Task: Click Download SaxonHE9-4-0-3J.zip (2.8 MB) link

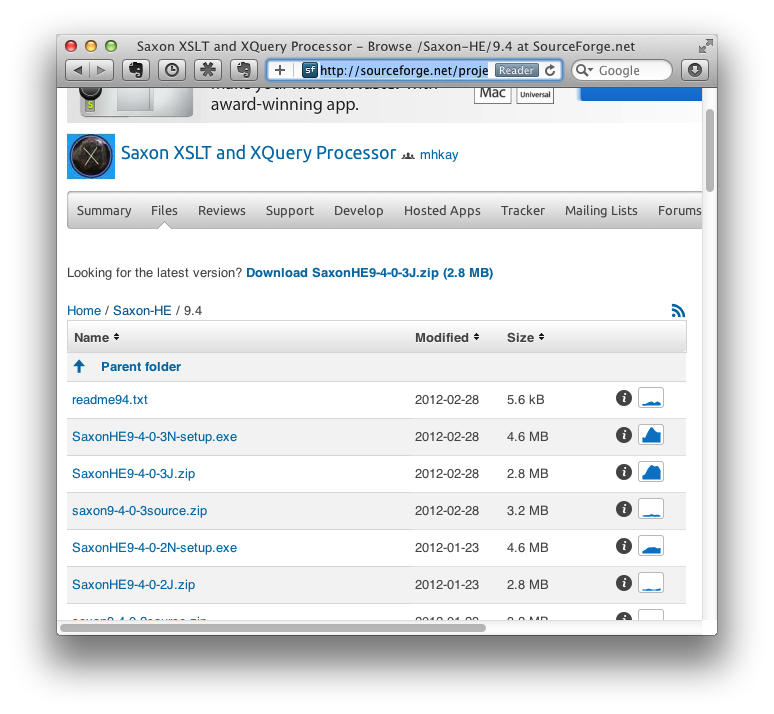Action: [x=370, y=273]
